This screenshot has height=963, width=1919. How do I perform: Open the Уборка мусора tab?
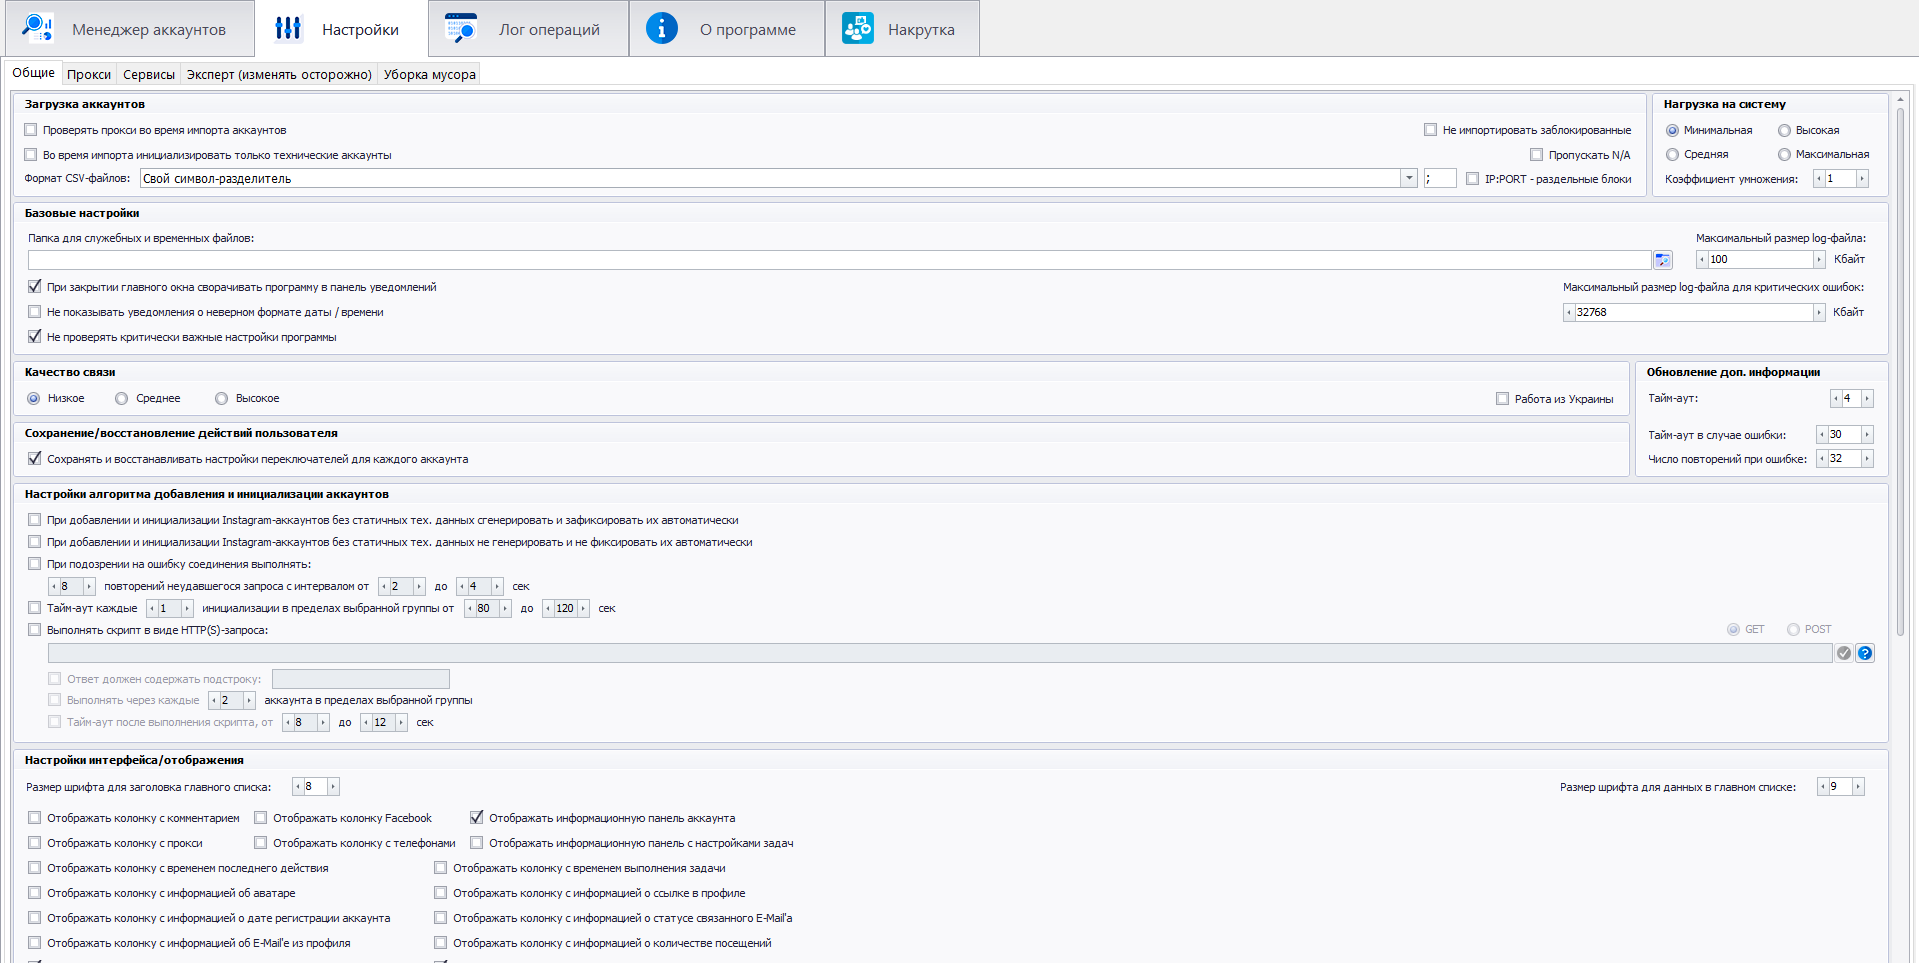430,74
